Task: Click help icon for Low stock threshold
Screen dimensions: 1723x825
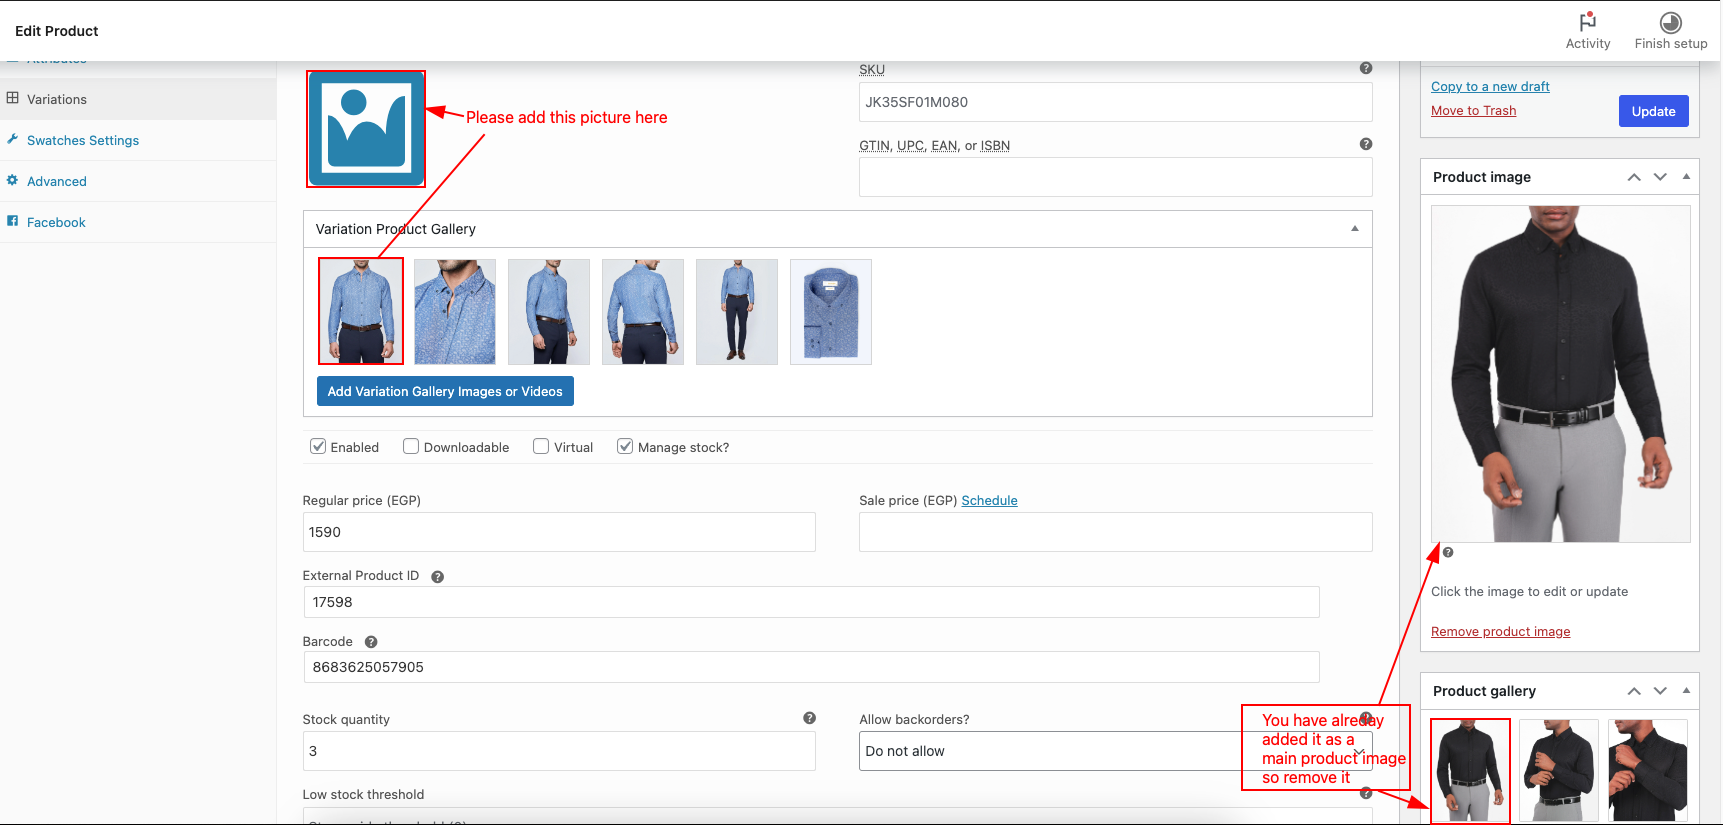Action: click(1365, 793)
